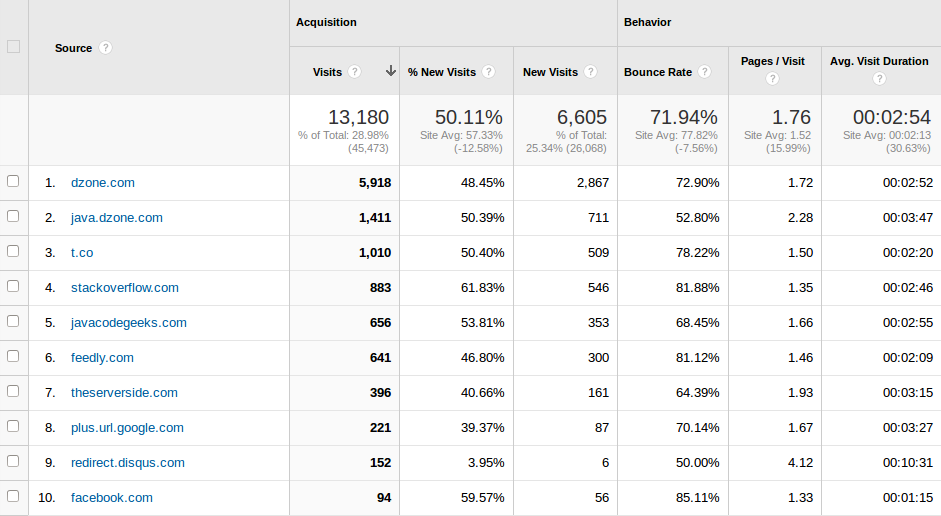Viewport: 941px width, 516px height.
Task: Check the box for t.co row
Action: tap(13, 251)
